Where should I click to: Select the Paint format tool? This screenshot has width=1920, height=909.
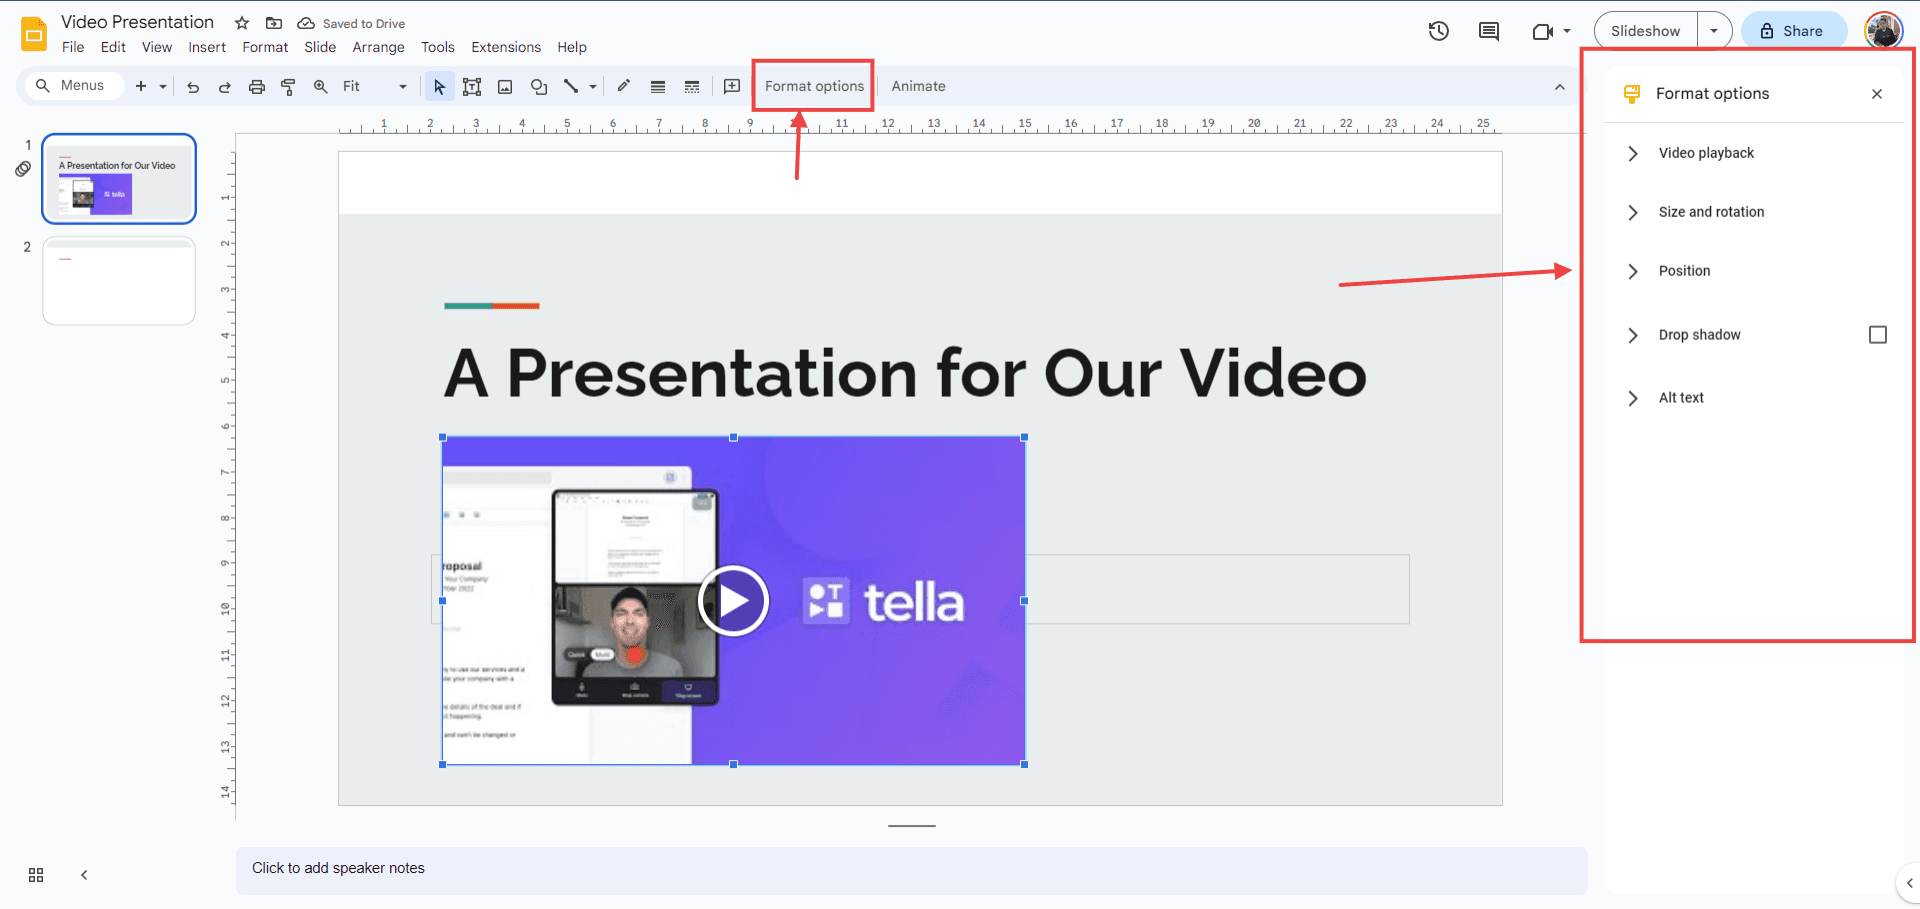[x=288, y=87]
